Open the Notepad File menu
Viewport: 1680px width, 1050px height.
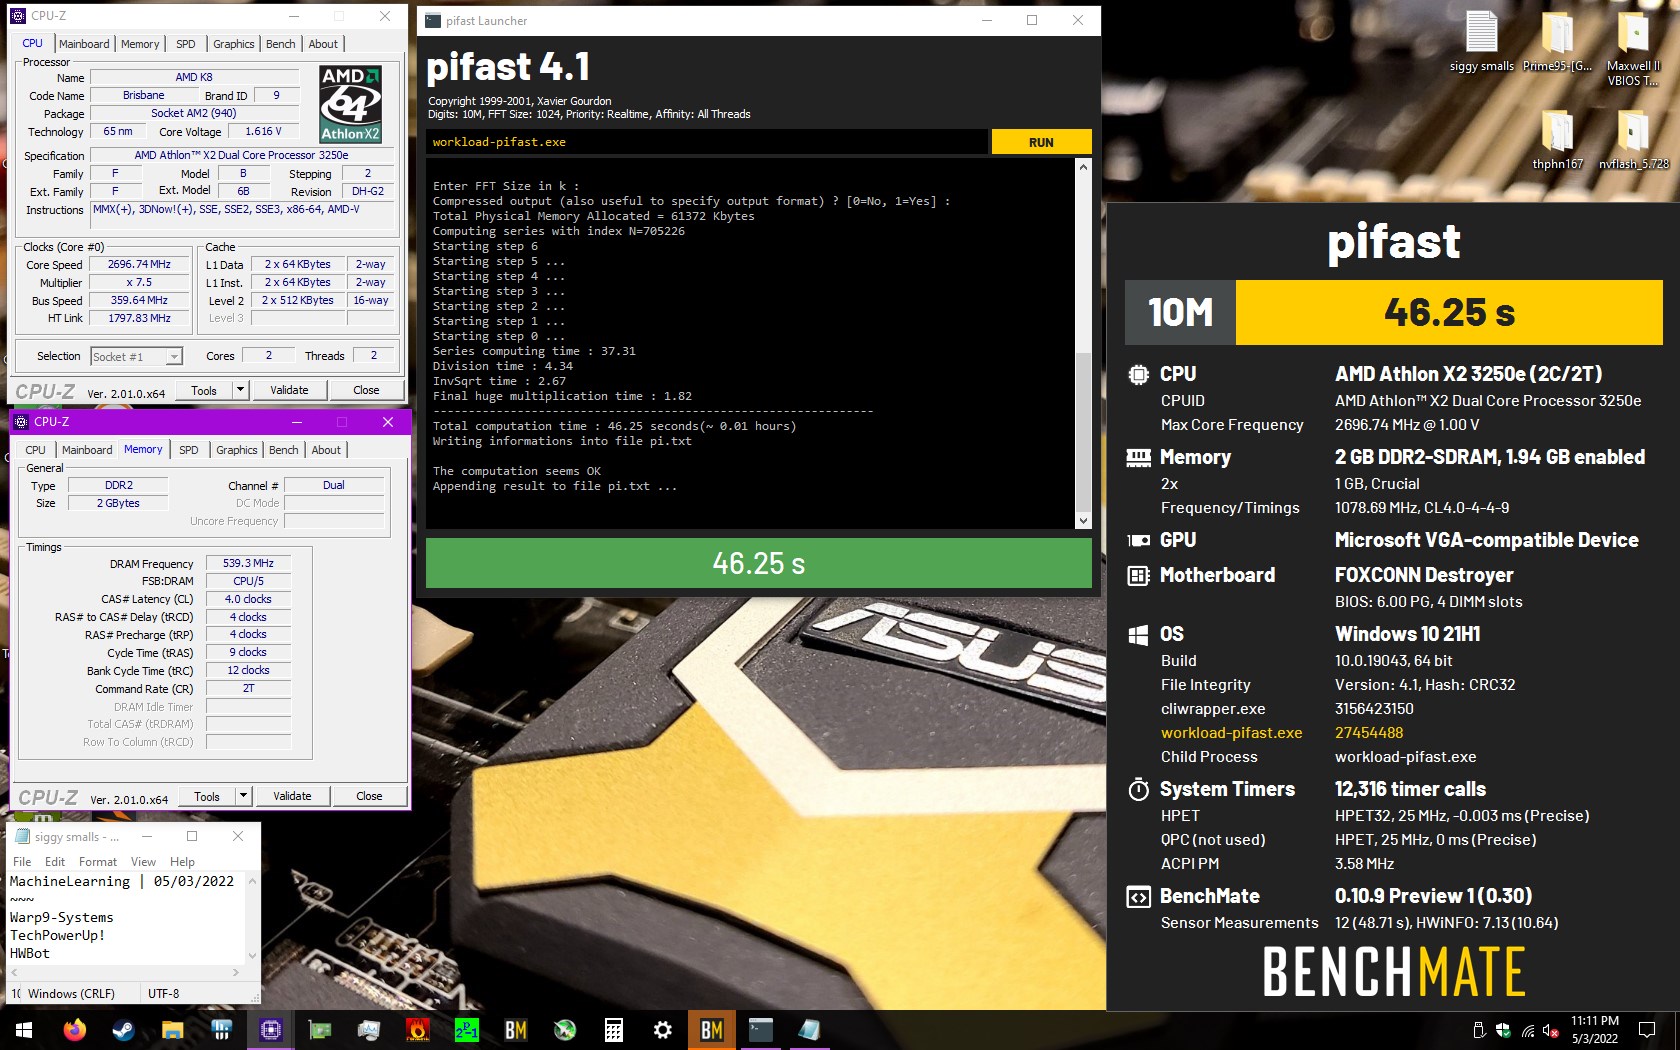(x=22, y=862)
